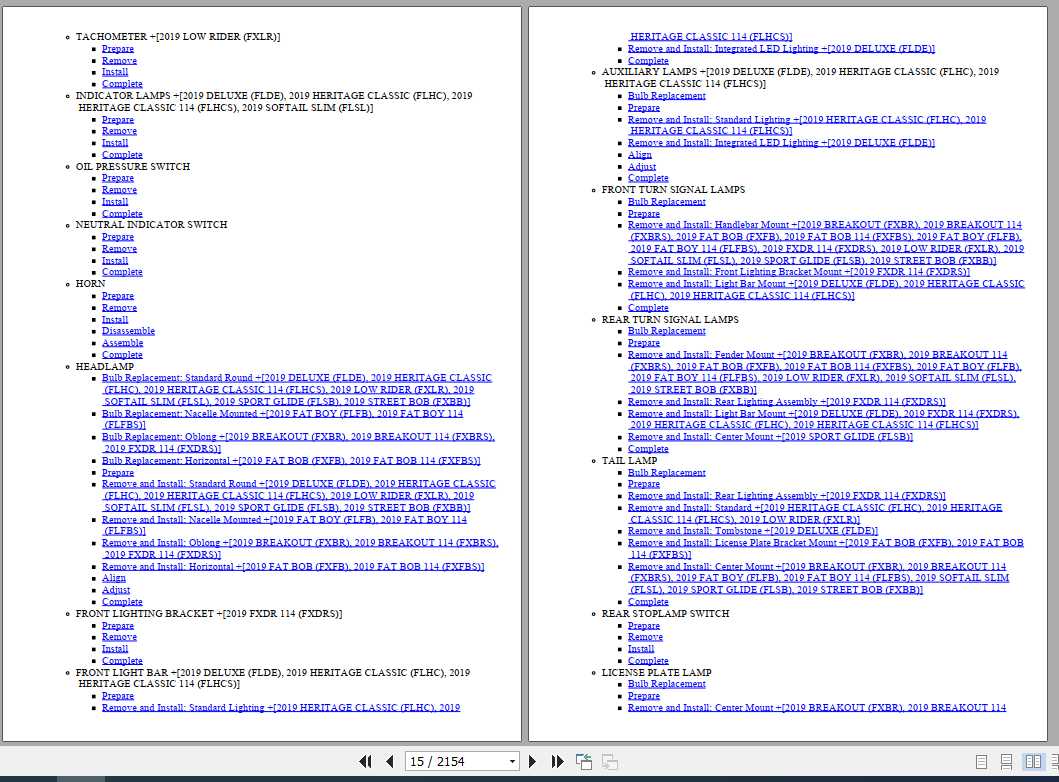Open Remove and Install: Center Mount Sport Glide link
Screen dimensions: 1059x782
[x=770, y=437]
